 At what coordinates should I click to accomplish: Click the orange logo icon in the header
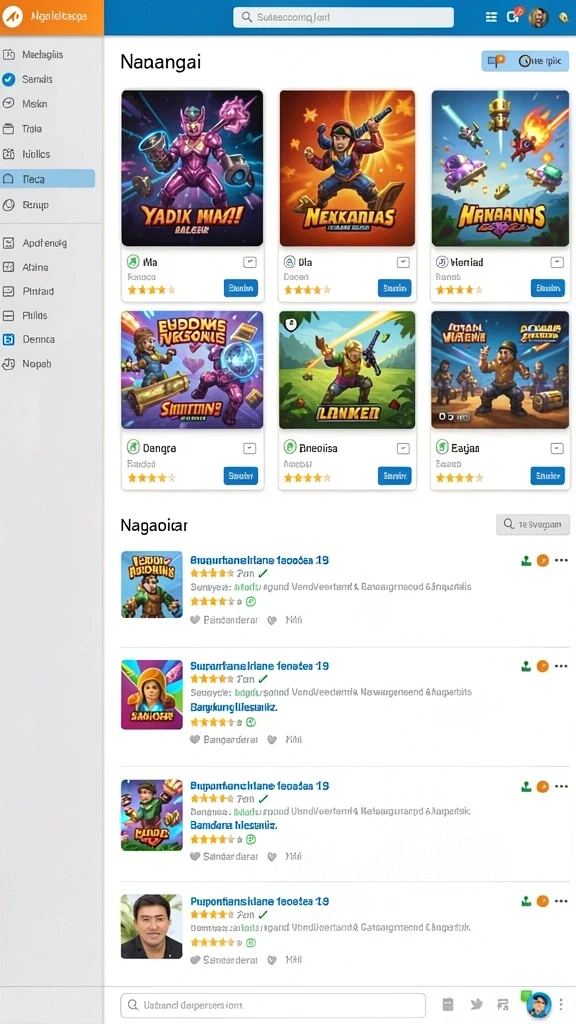[13, 16]
